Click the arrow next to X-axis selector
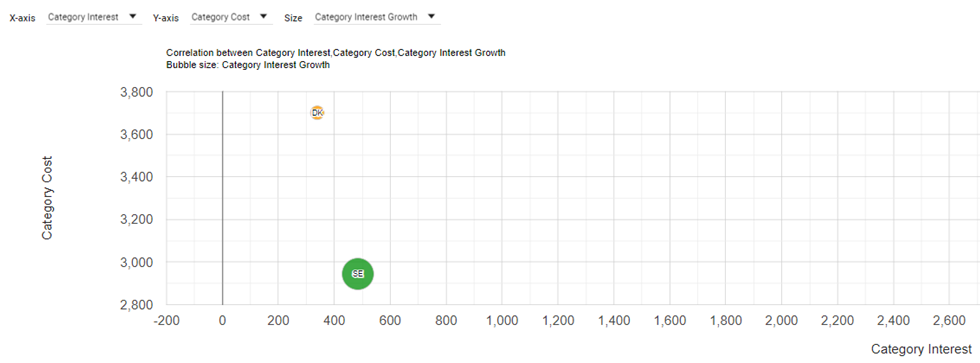The height and width of the screenshot is (363, 980). (x=132, y=17)
